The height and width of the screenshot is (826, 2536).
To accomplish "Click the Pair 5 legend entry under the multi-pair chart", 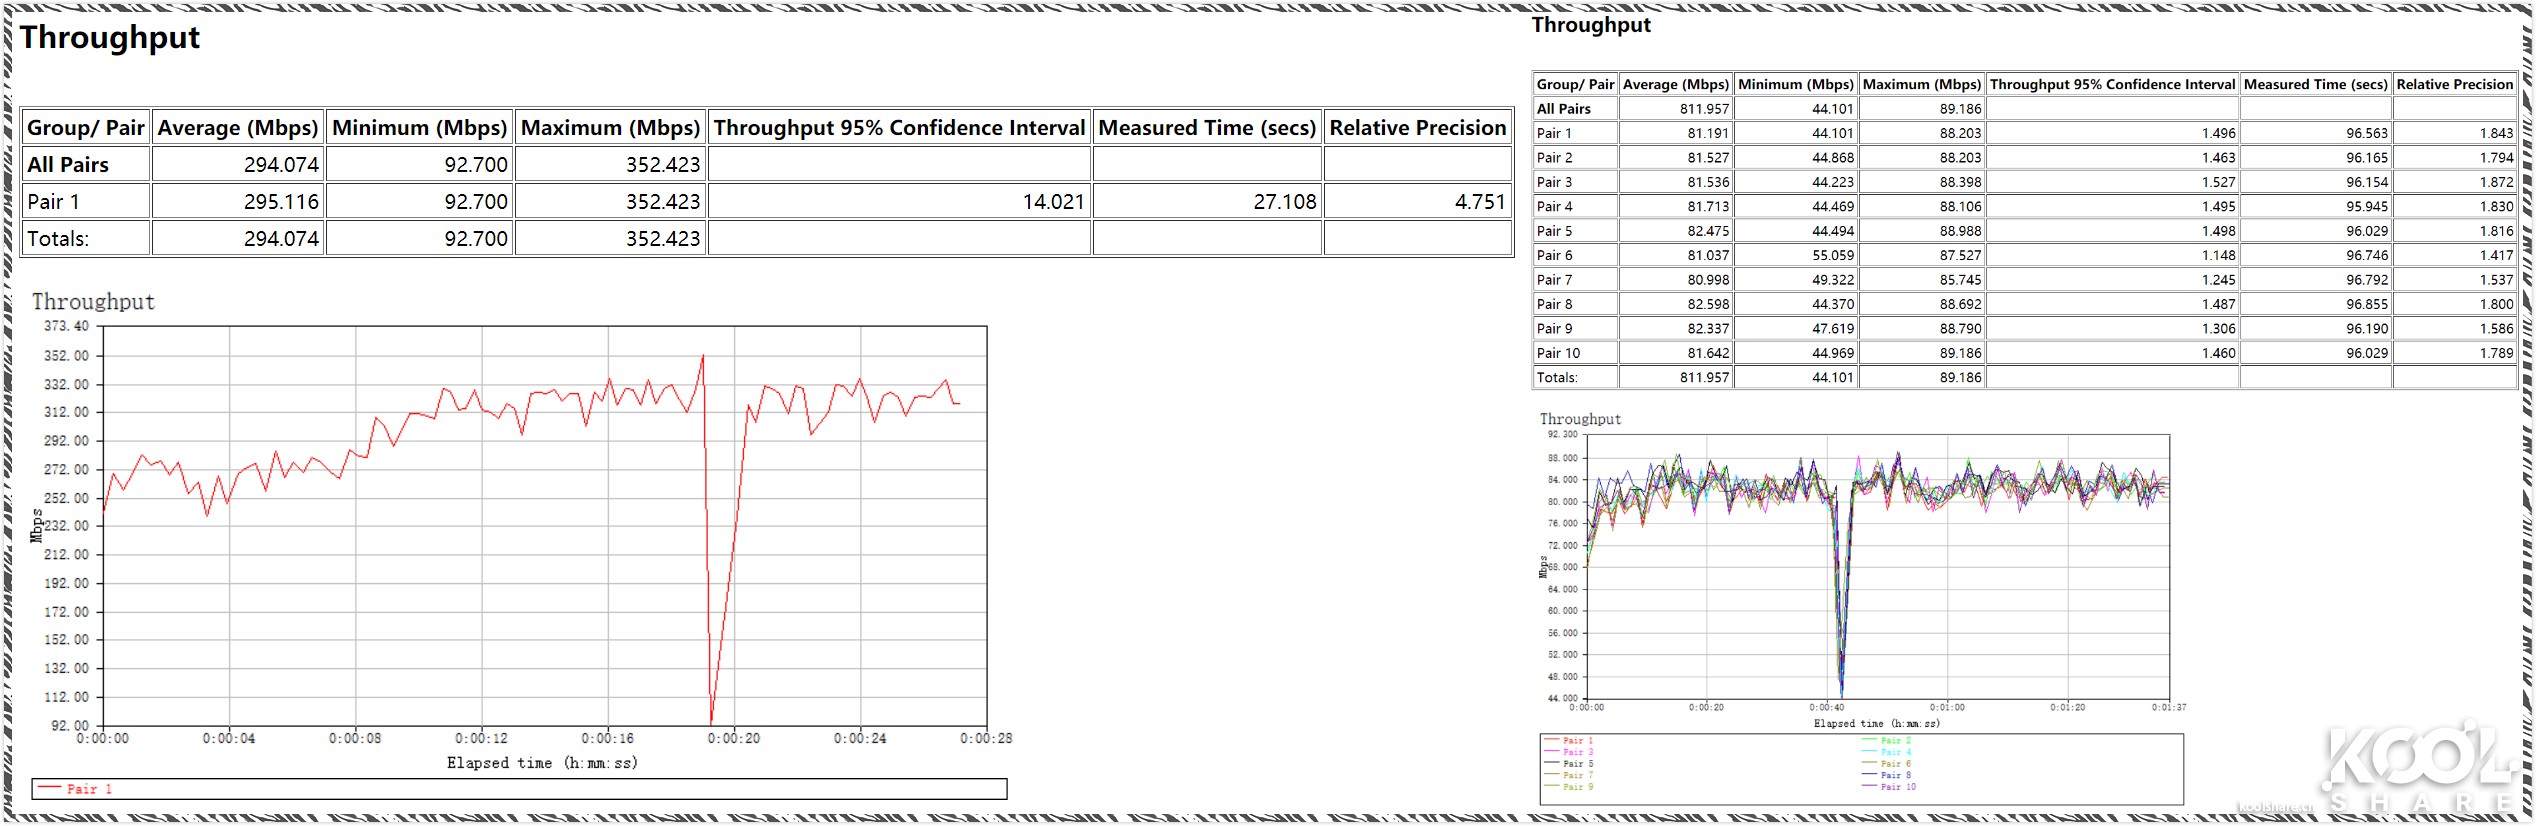I will pyautogui.click(x=1569, y=764).
